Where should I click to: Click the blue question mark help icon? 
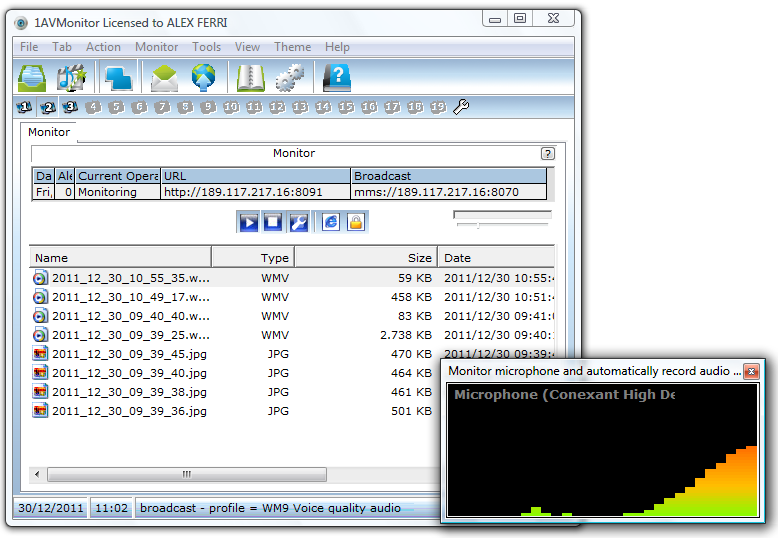337,77
